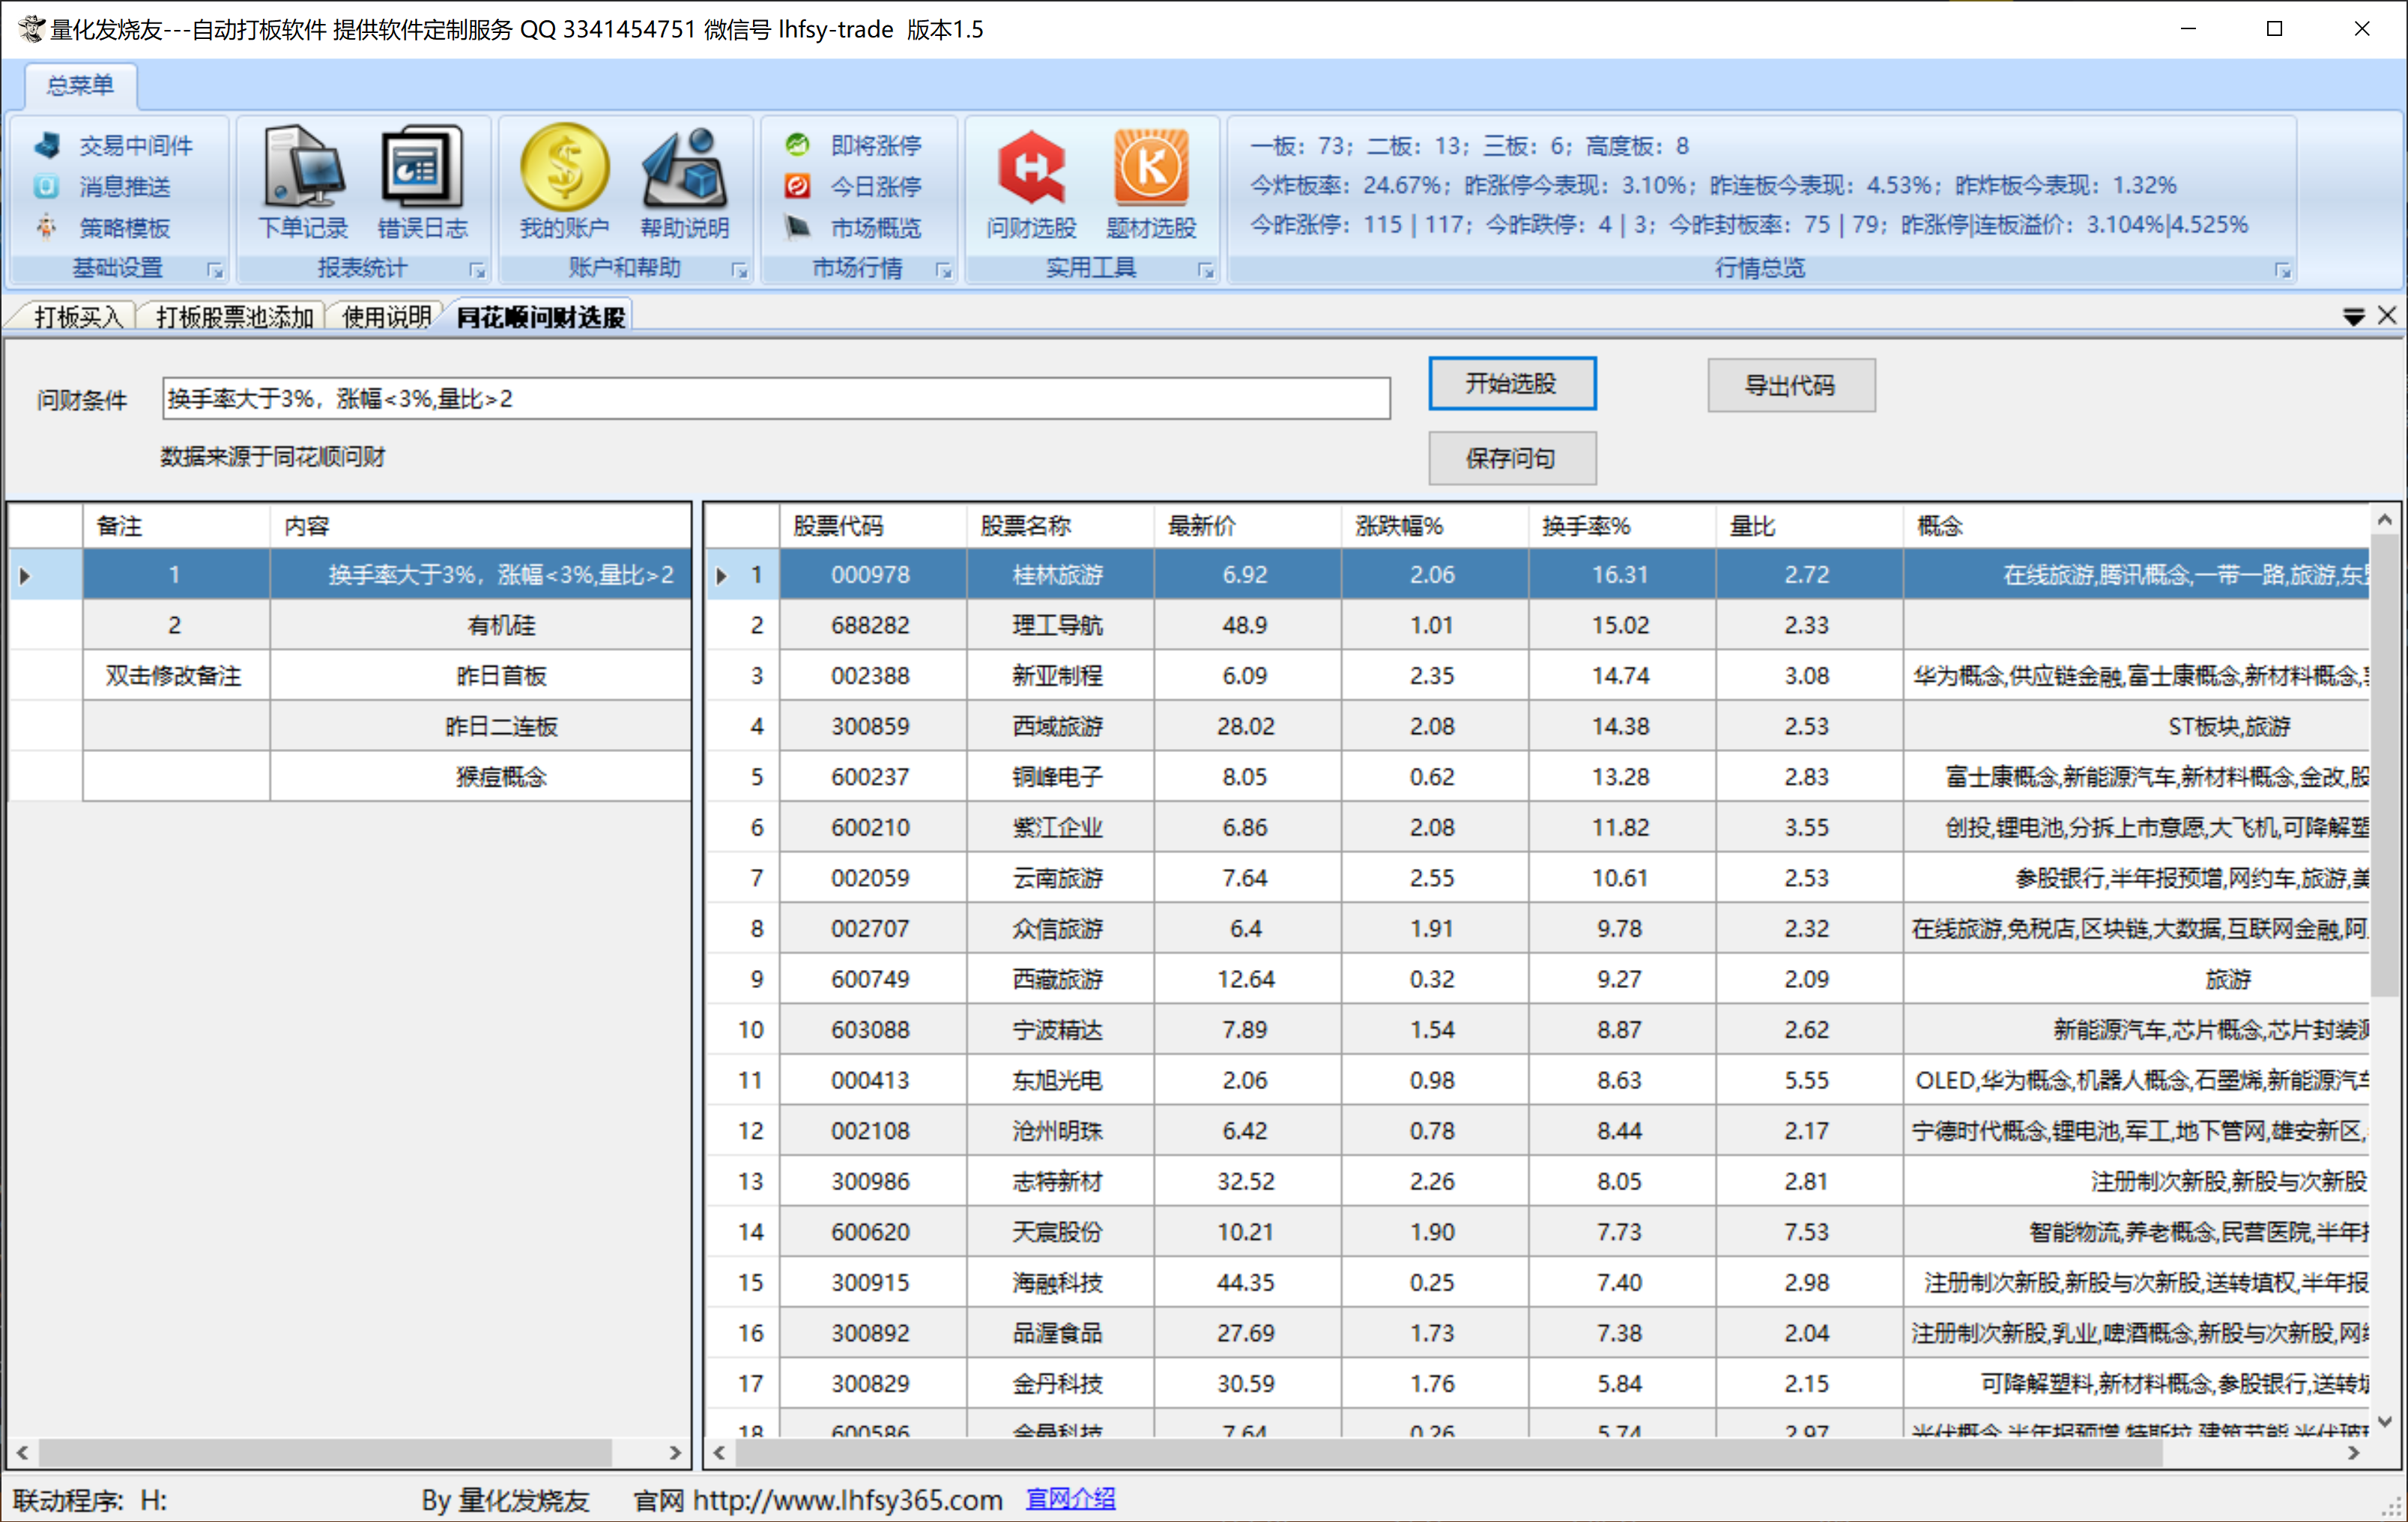This screenshot has width=2408, height=1522.
Task: Click the 开始选股 button
Action: pyautogui.click(x=1511, y=384)
